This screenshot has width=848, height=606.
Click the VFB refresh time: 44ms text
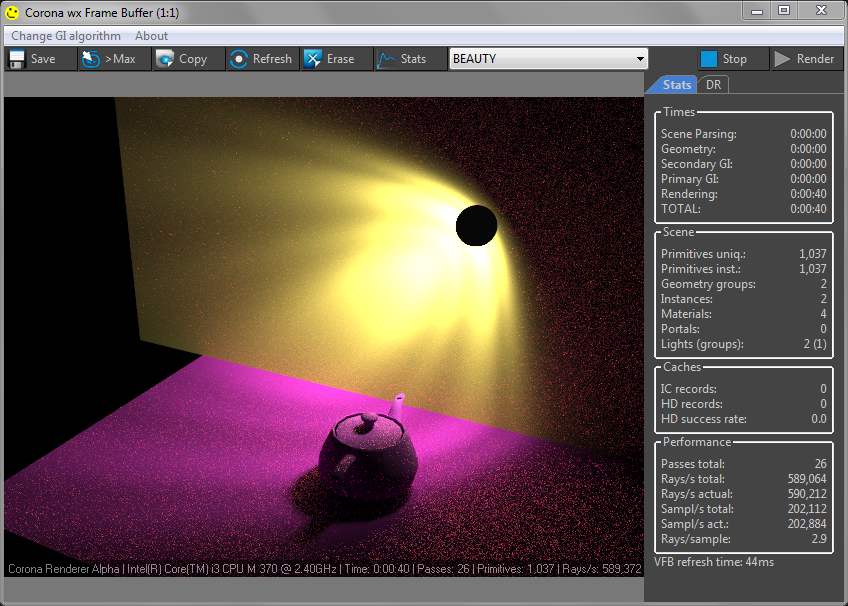click(x=713, y=562)
